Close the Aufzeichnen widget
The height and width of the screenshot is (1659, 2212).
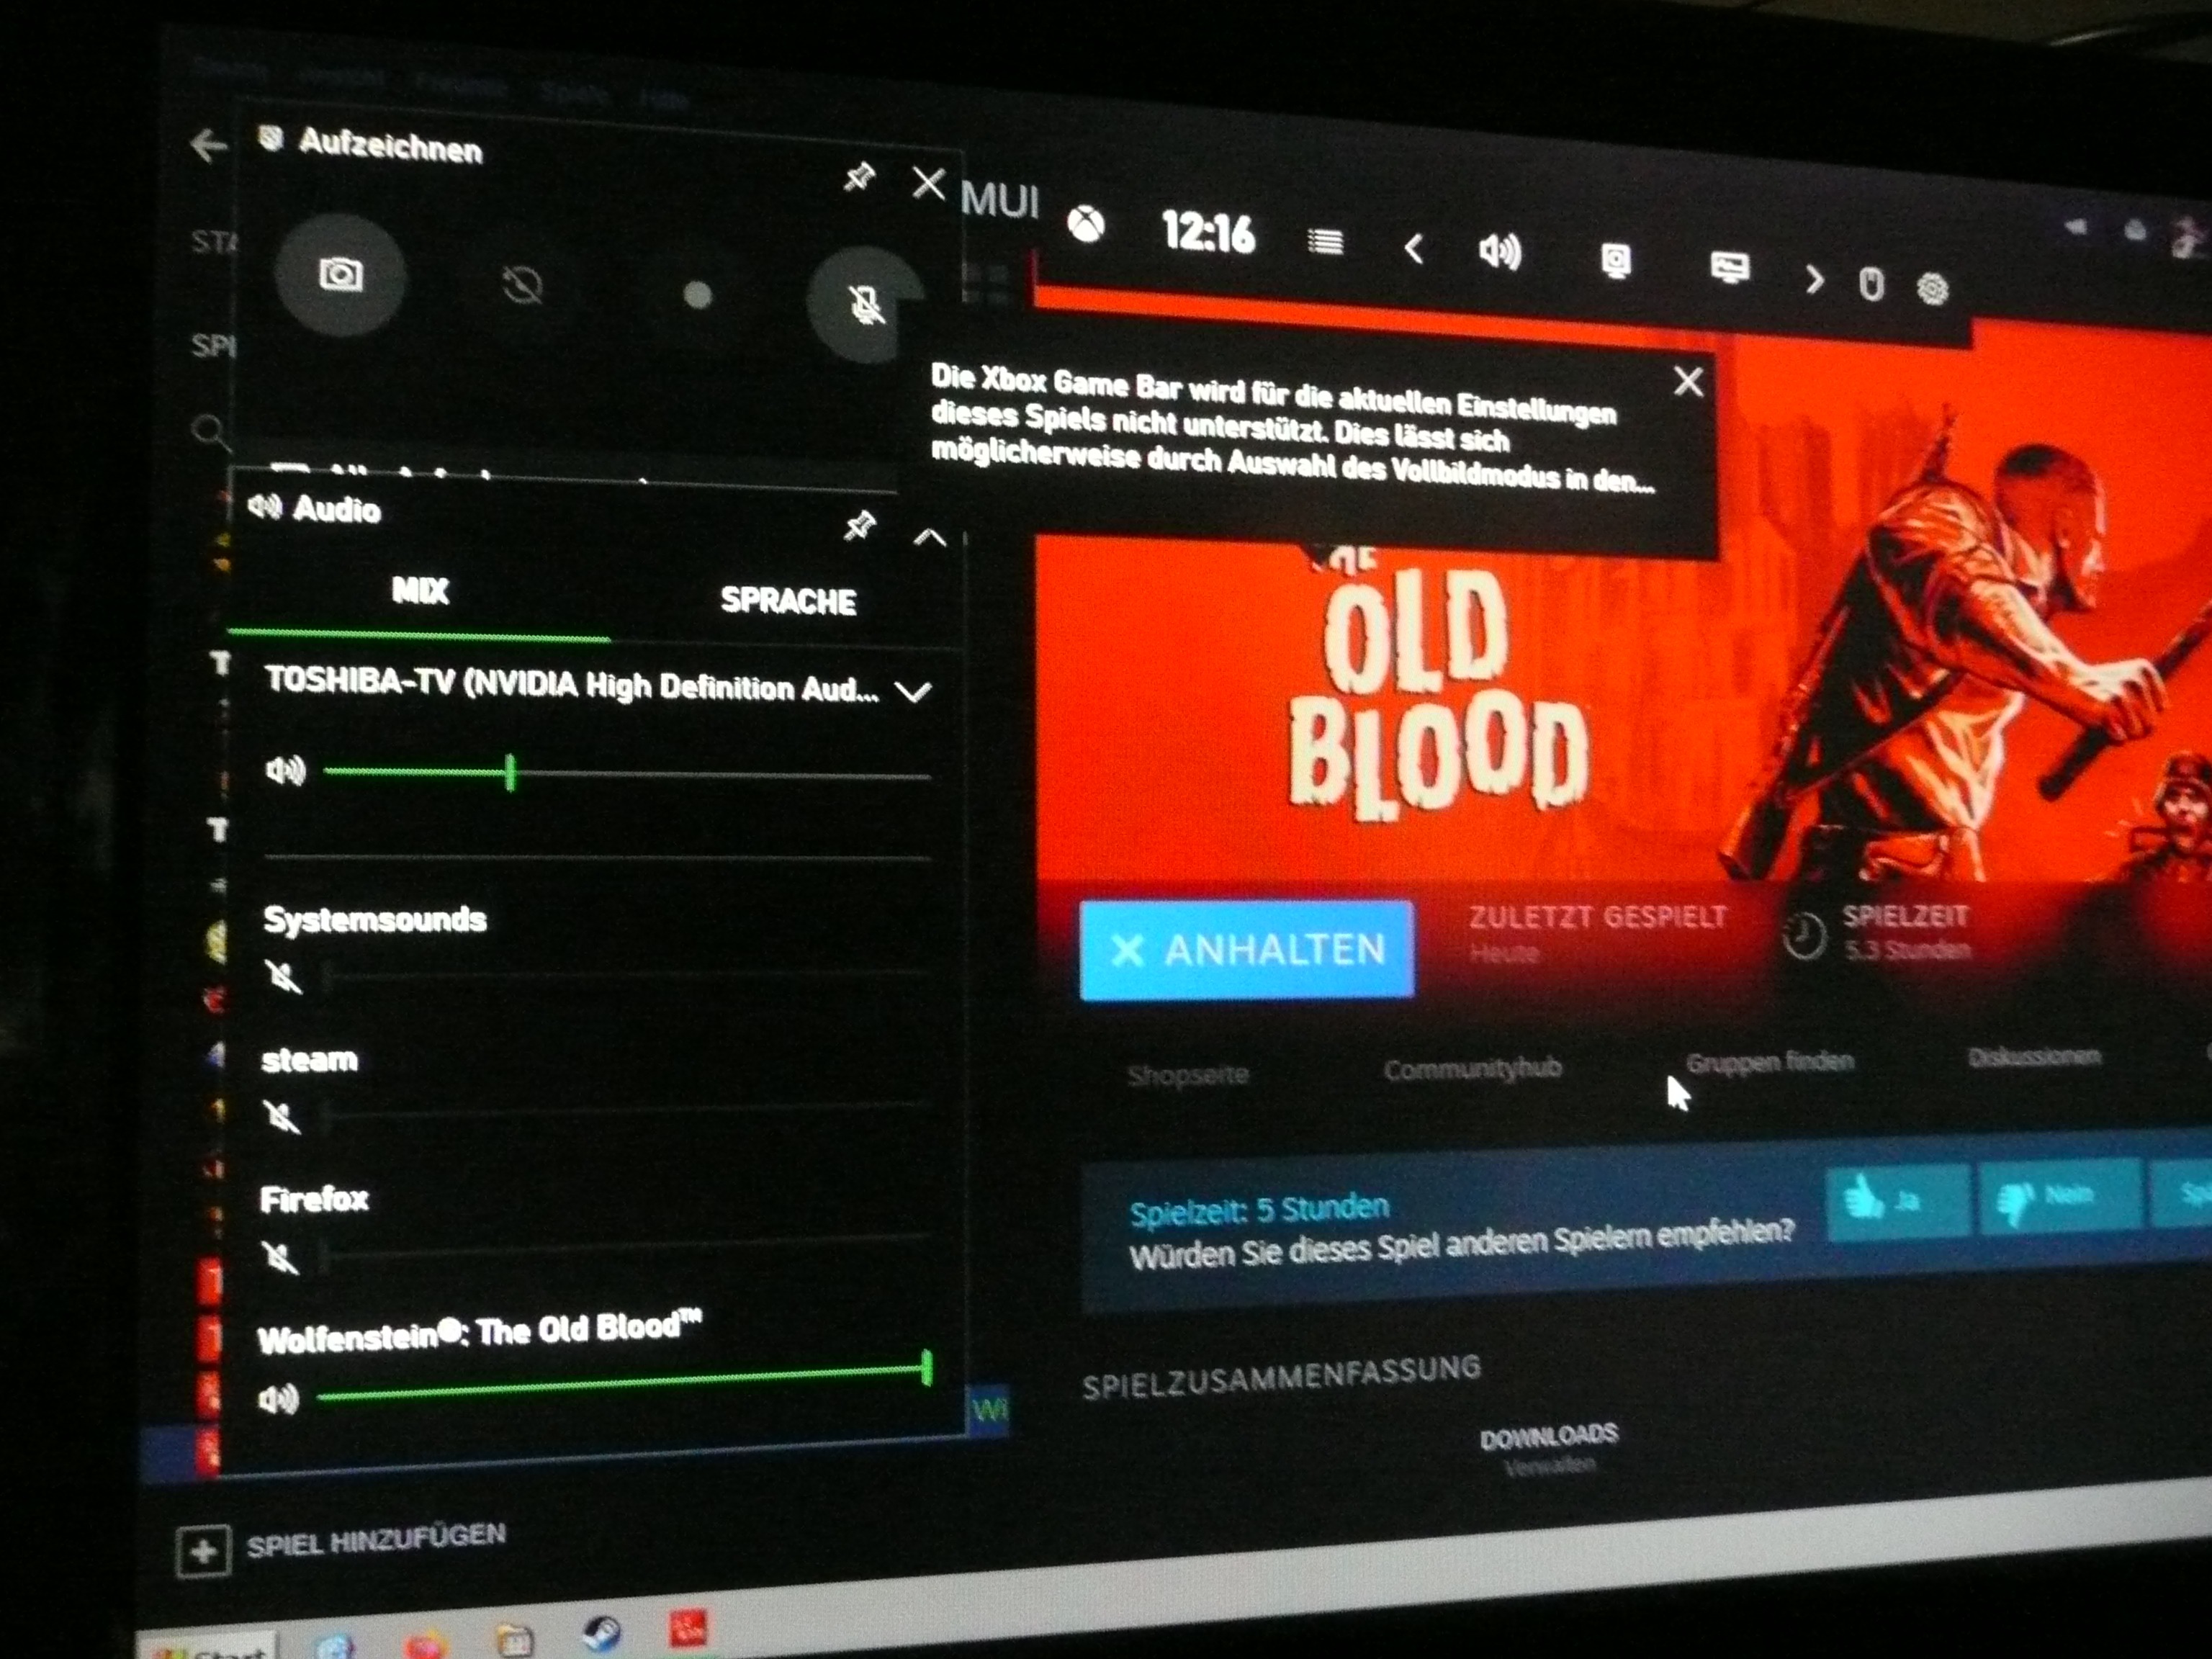(929, 183)
